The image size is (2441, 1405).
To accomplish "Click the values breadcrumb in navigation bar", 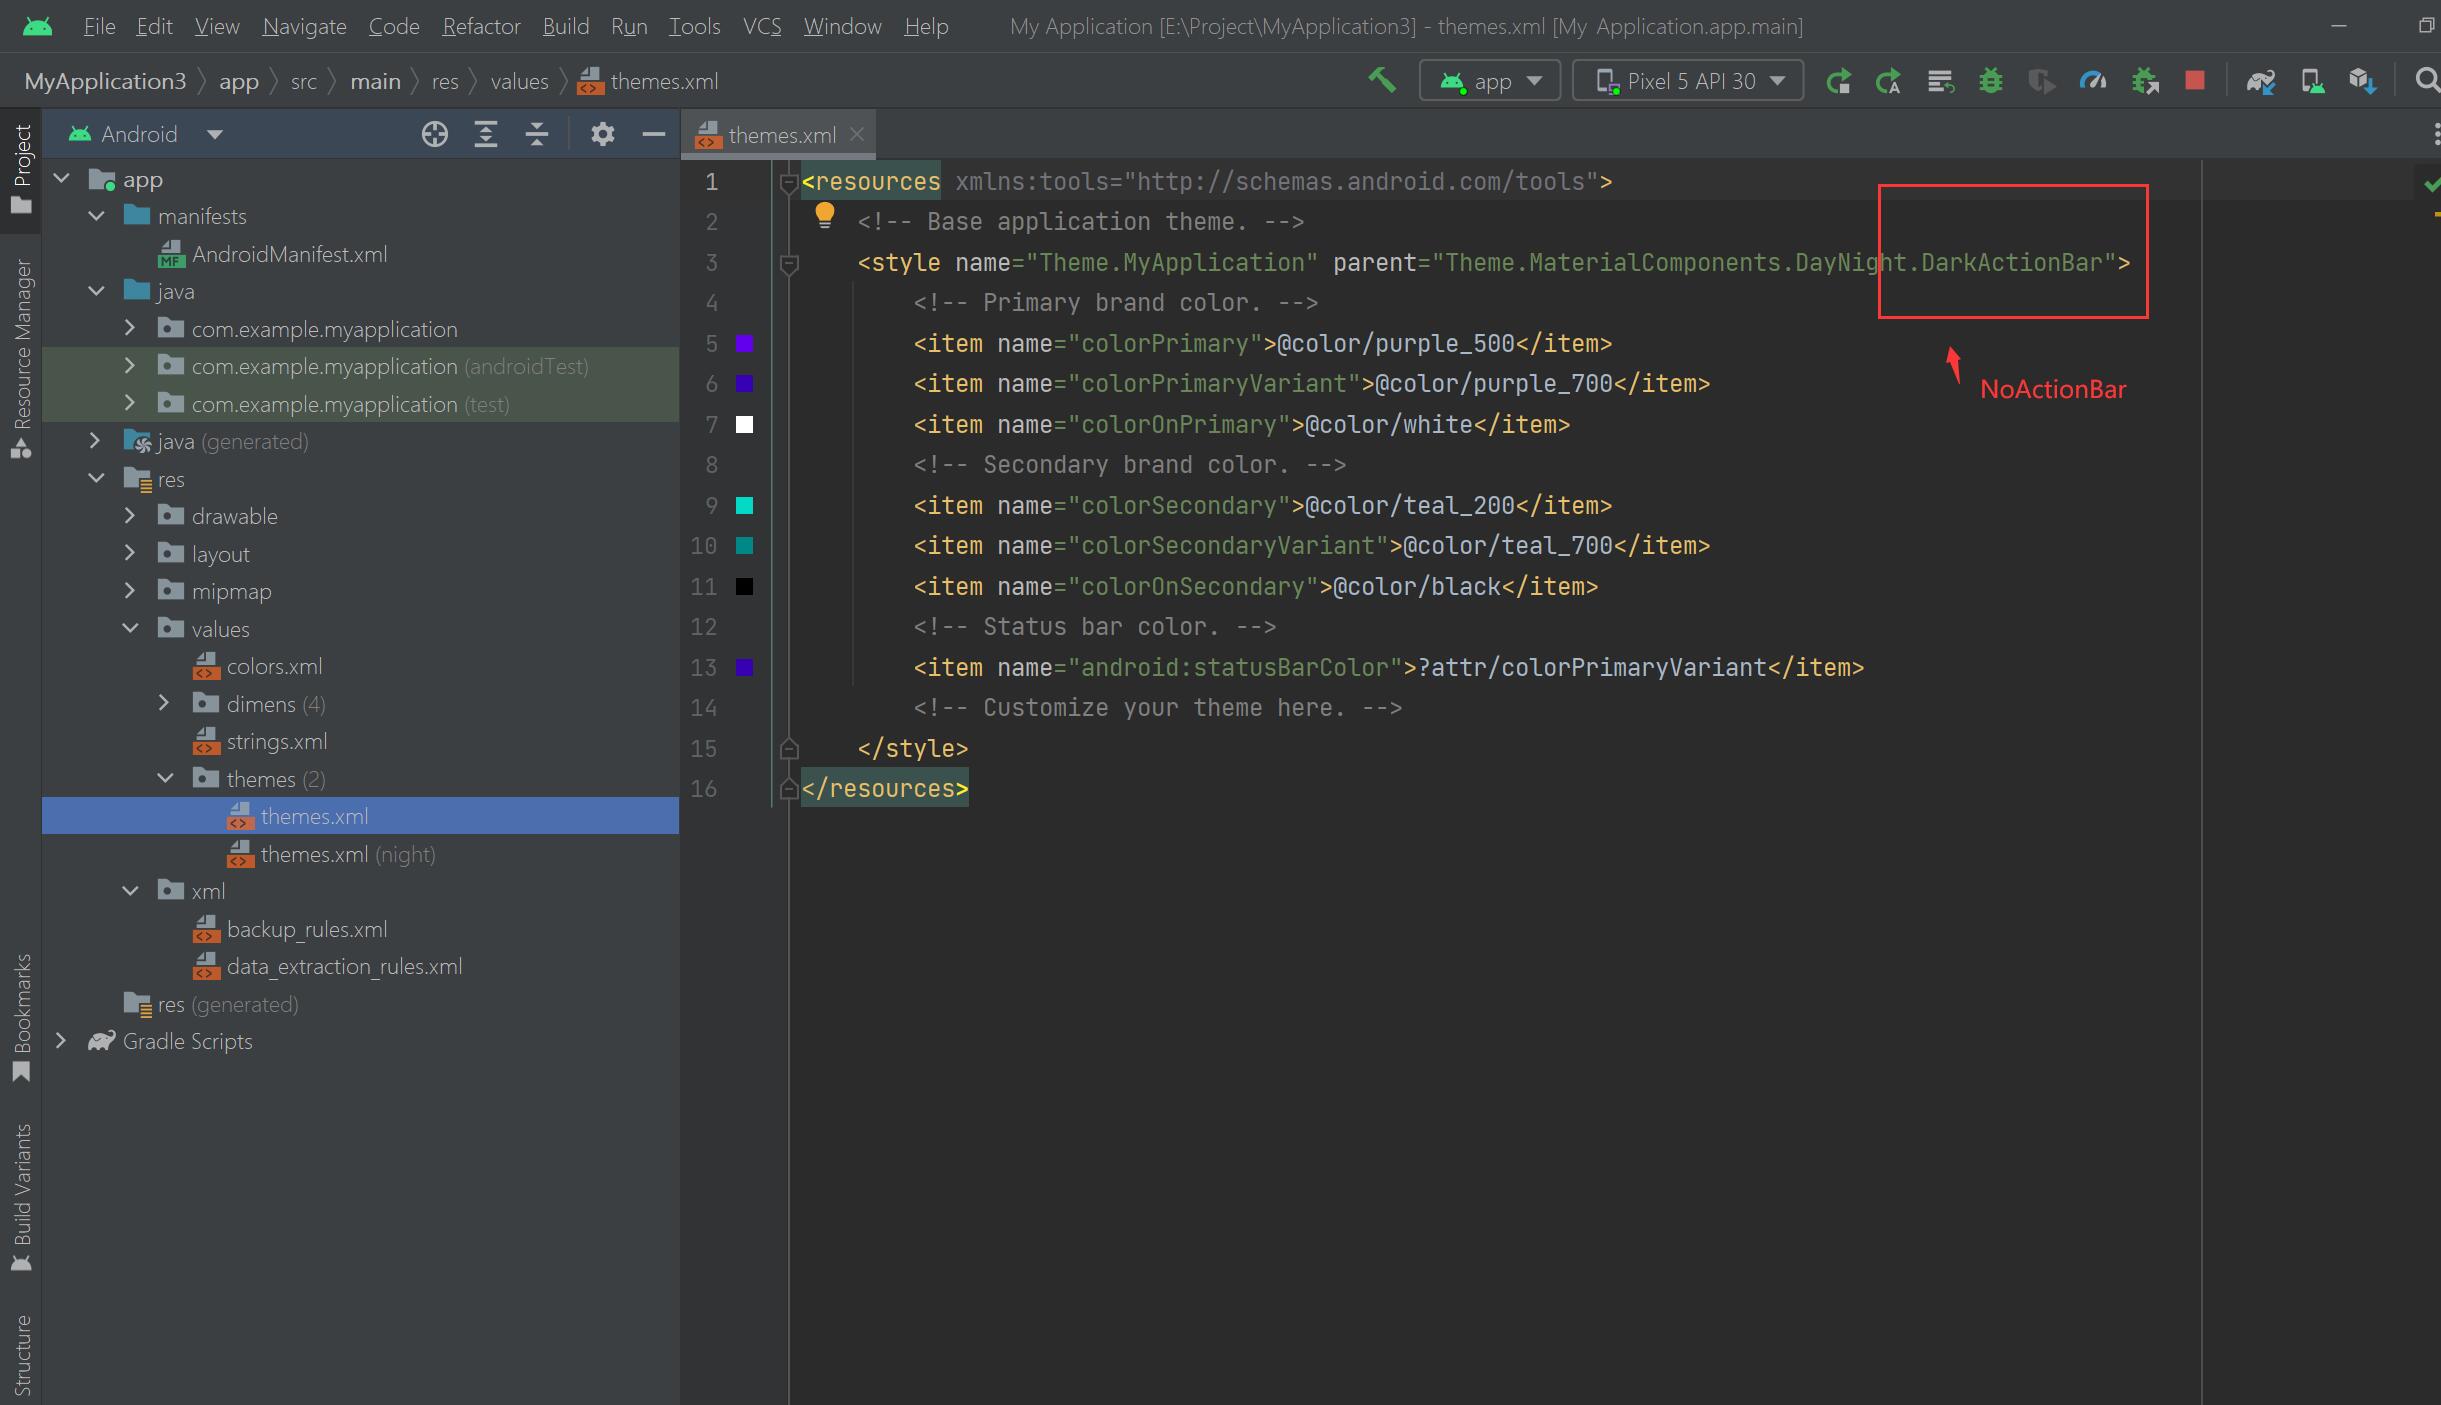I will point(519,81).
